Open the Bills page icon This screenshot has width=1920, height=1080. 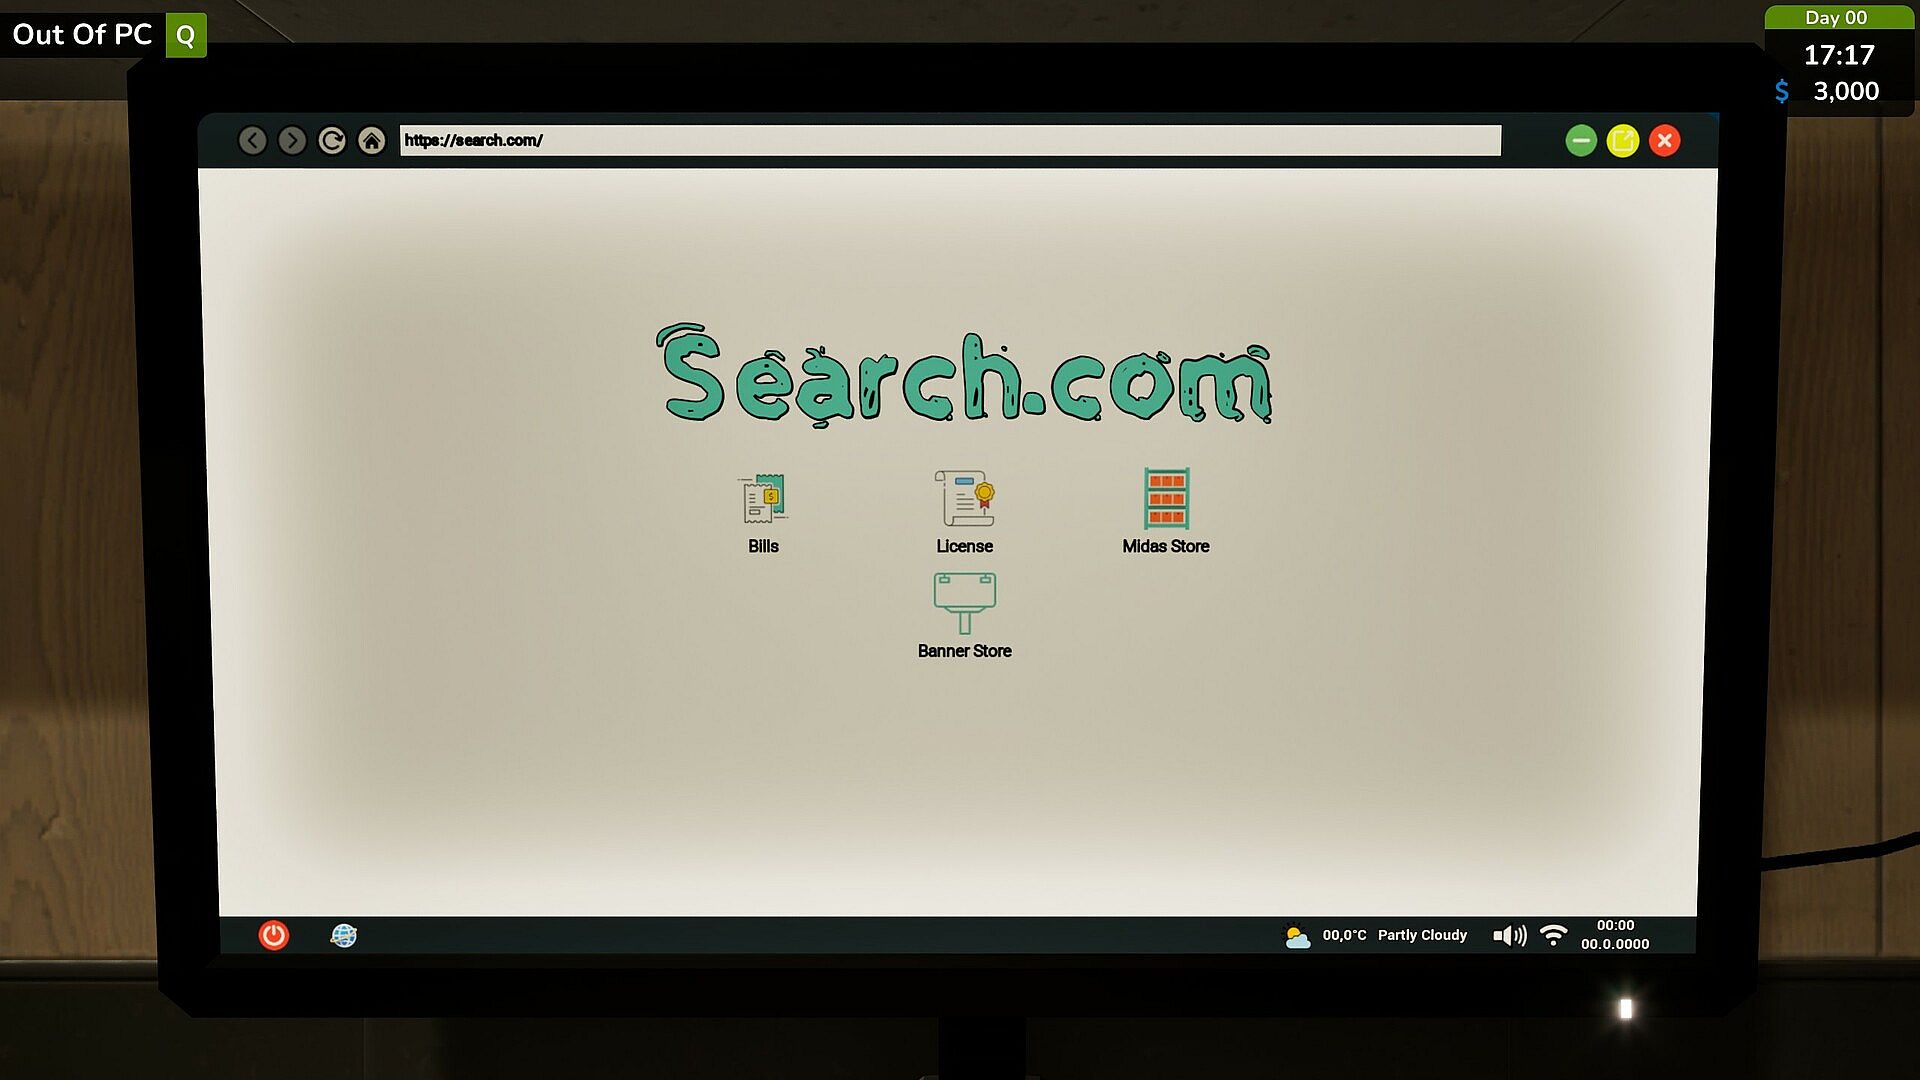764,498
